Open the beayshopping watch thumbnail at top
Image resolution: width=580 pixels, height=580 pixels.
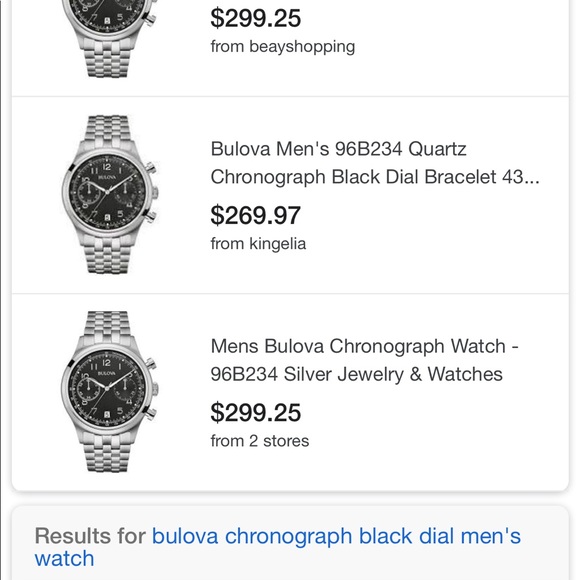(110, 38)
